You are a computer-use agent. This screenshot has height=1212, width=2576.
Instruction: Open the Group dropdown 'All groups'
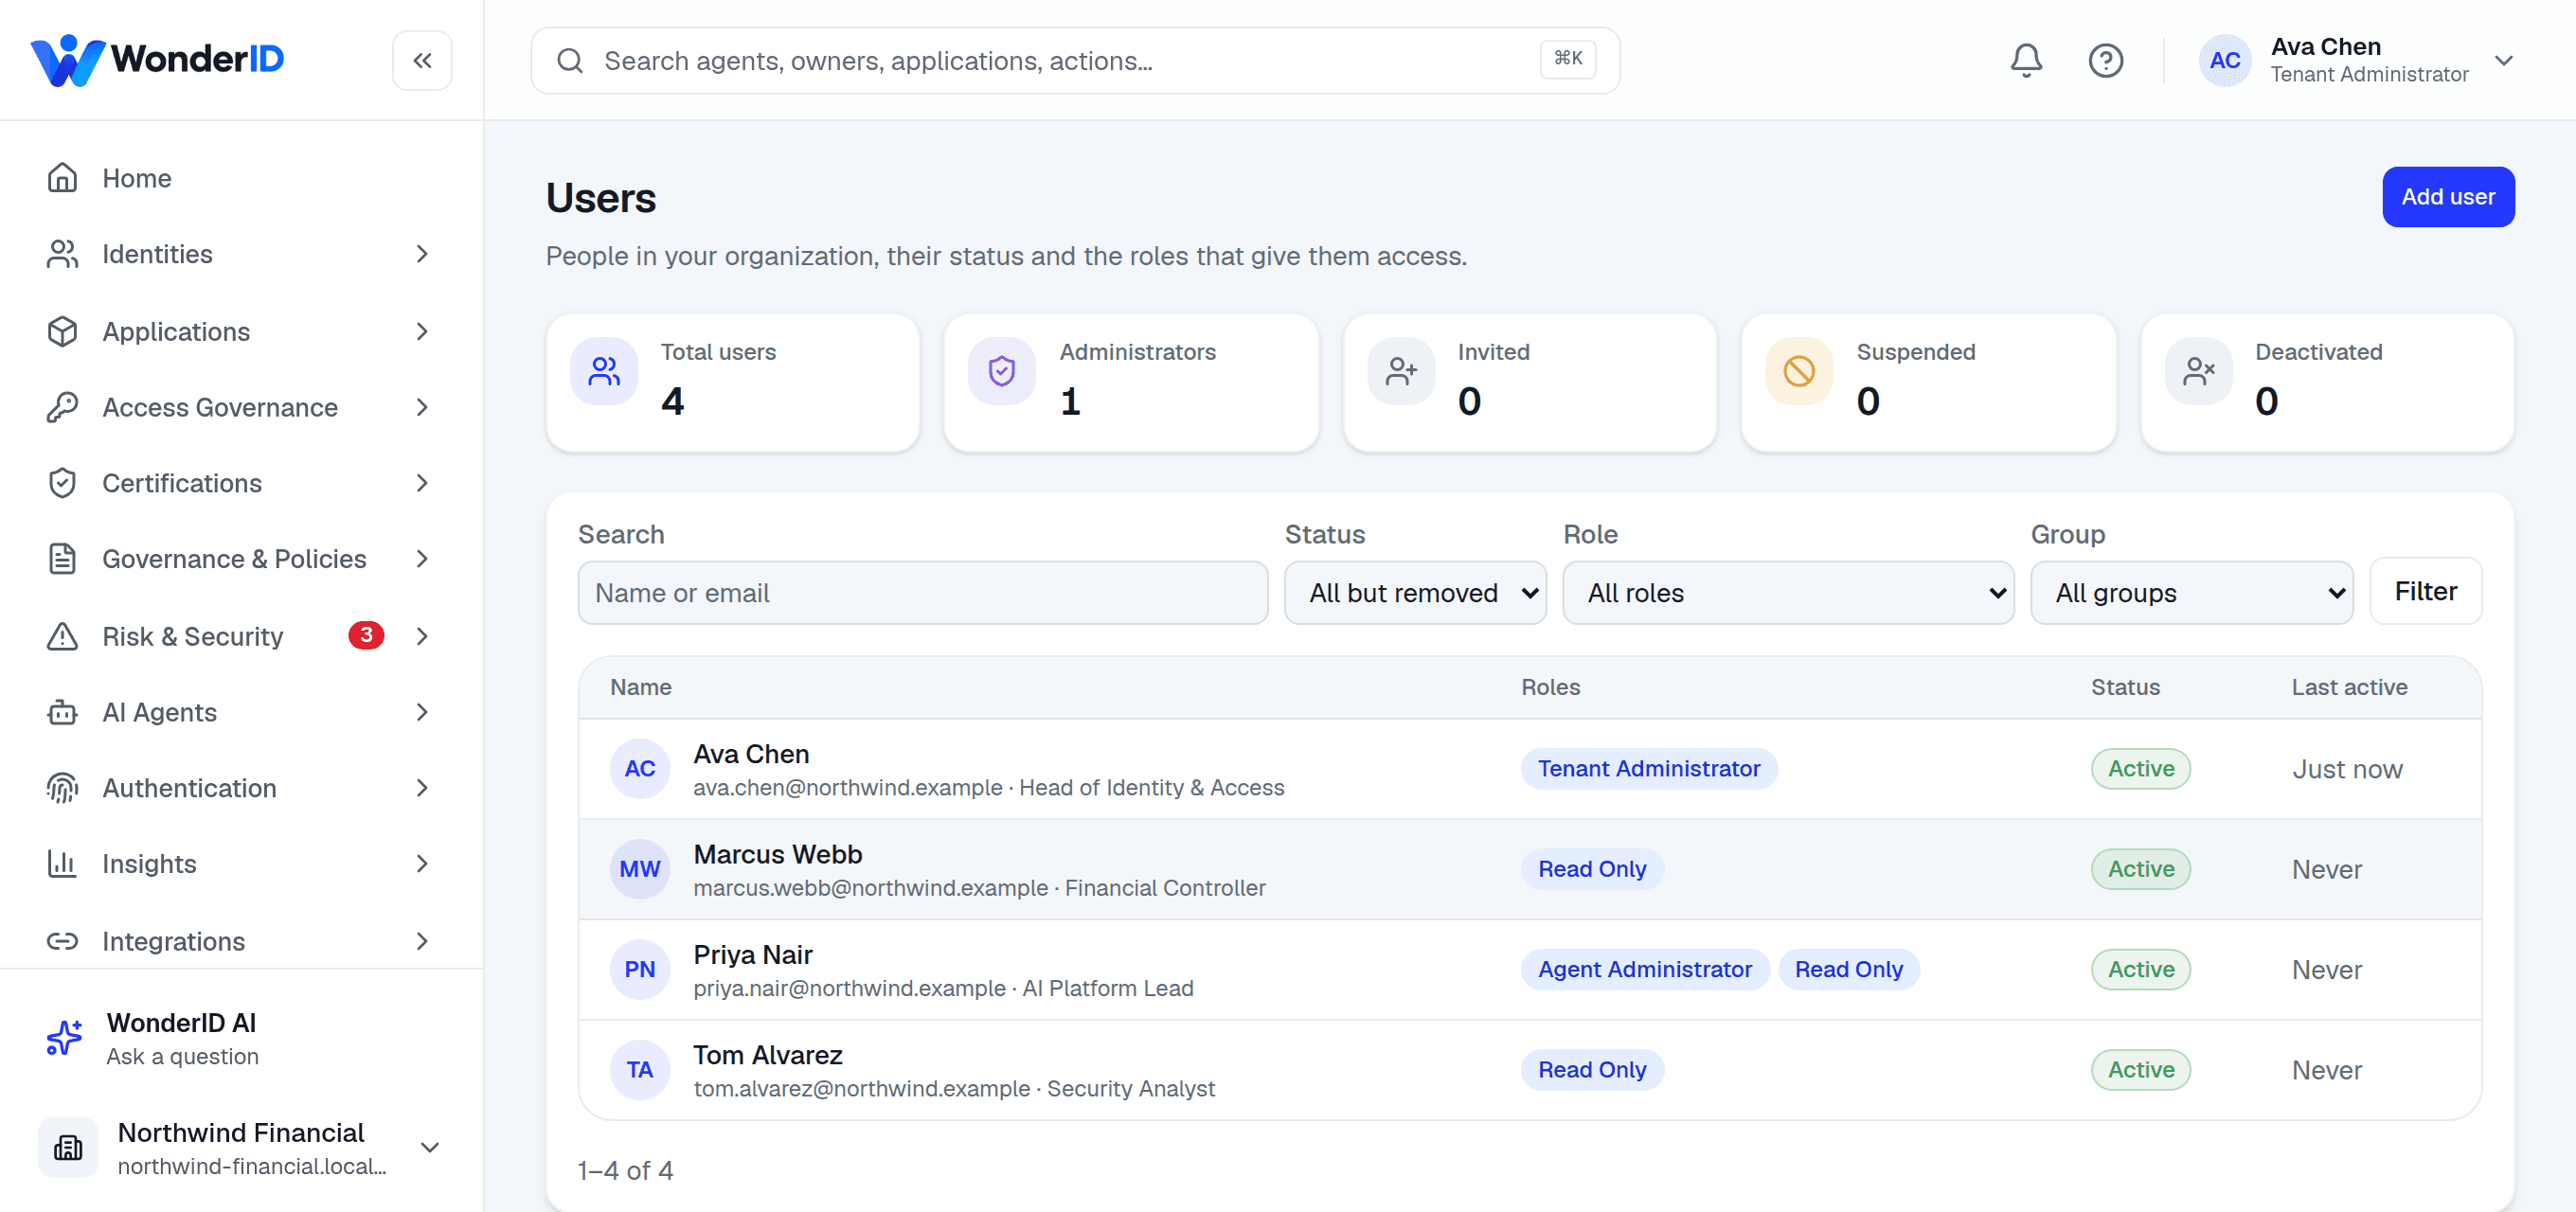click(x=2191, y=592)
